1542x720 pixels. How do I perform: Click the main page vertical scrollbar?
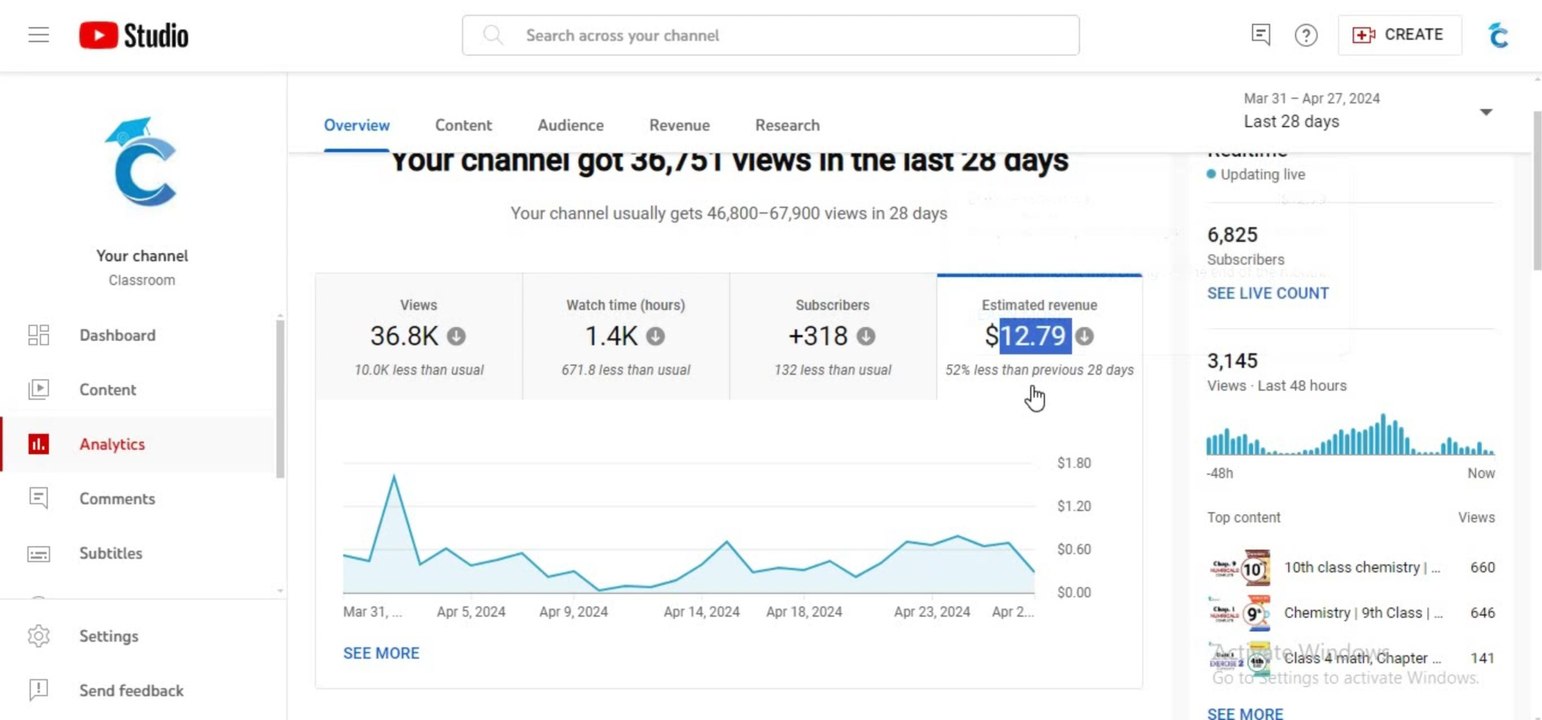(x=1537, y=190)
